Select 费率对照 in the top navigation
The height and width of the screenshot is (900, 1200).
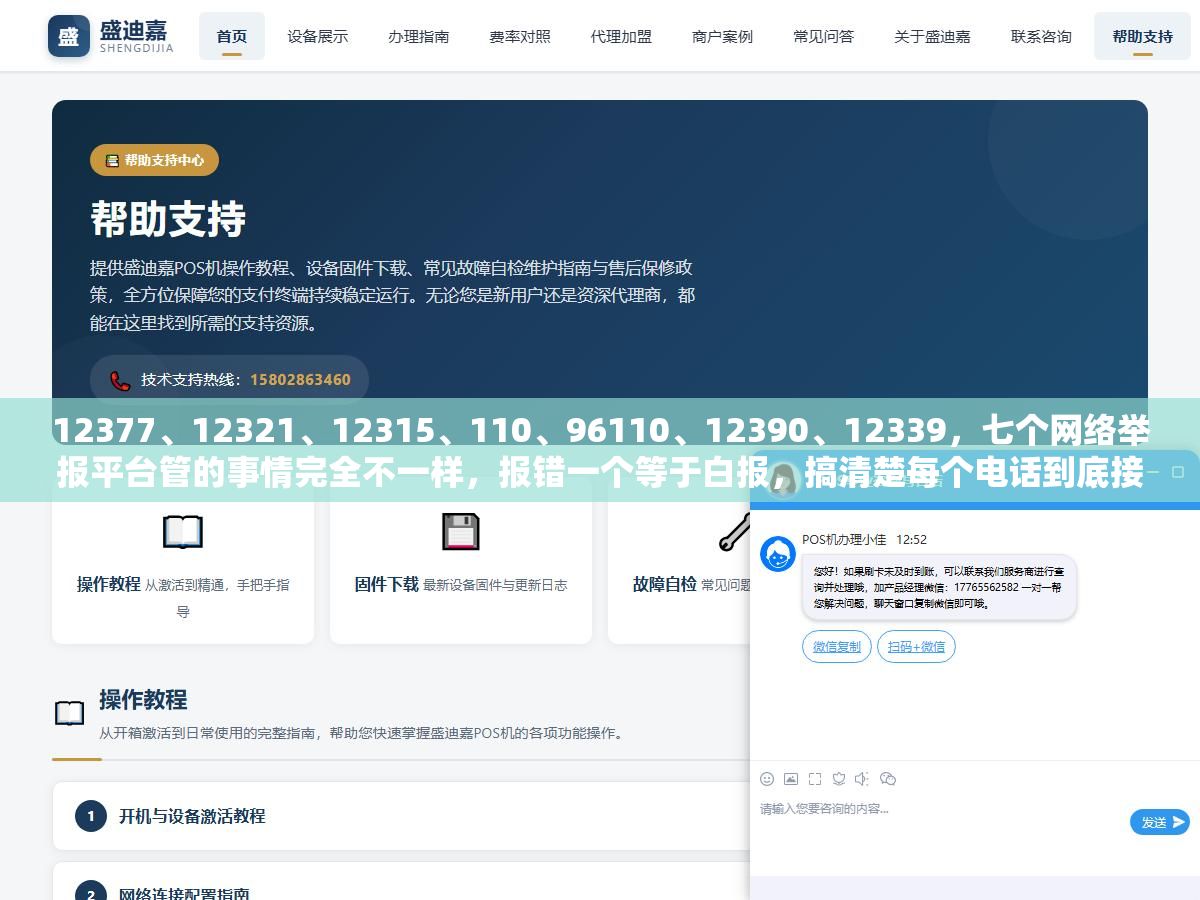tap(520, 36)
